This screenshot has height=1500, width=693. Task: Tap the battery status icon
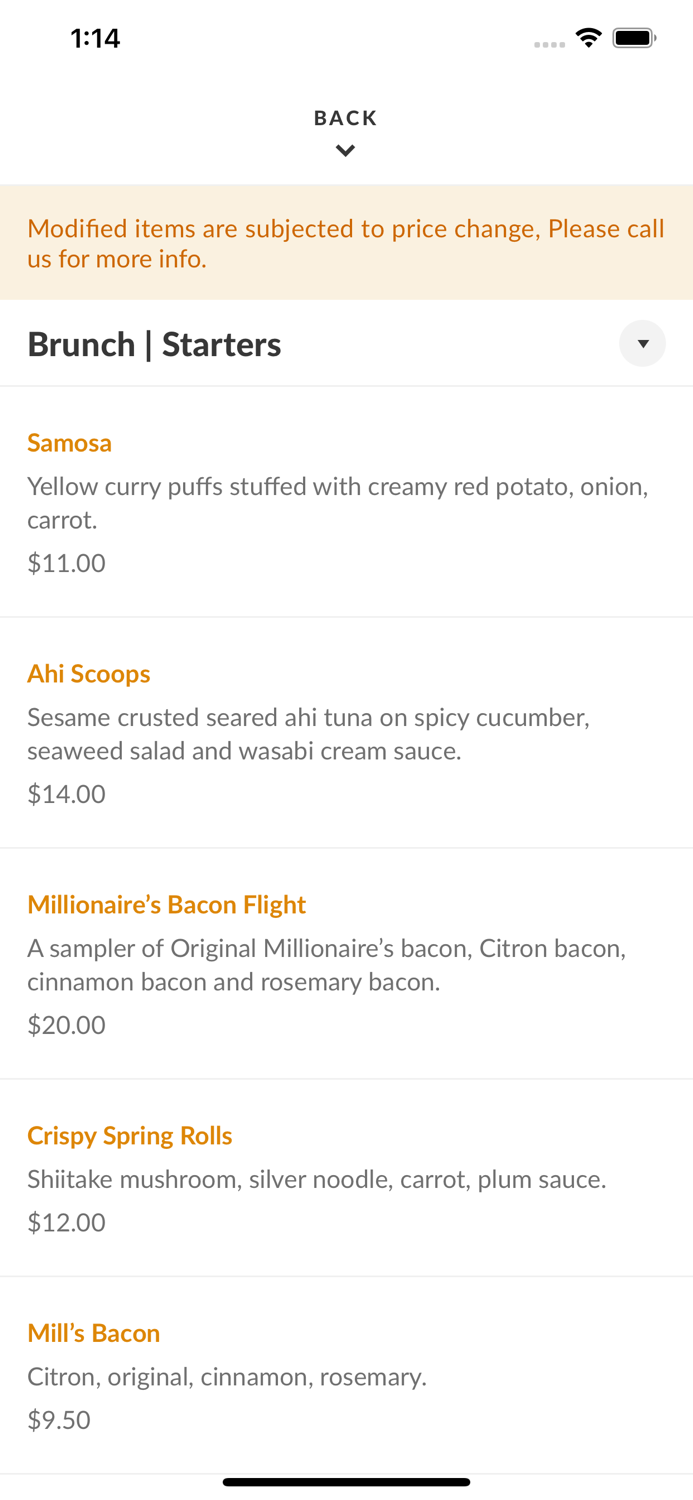(x=634, y=38)
